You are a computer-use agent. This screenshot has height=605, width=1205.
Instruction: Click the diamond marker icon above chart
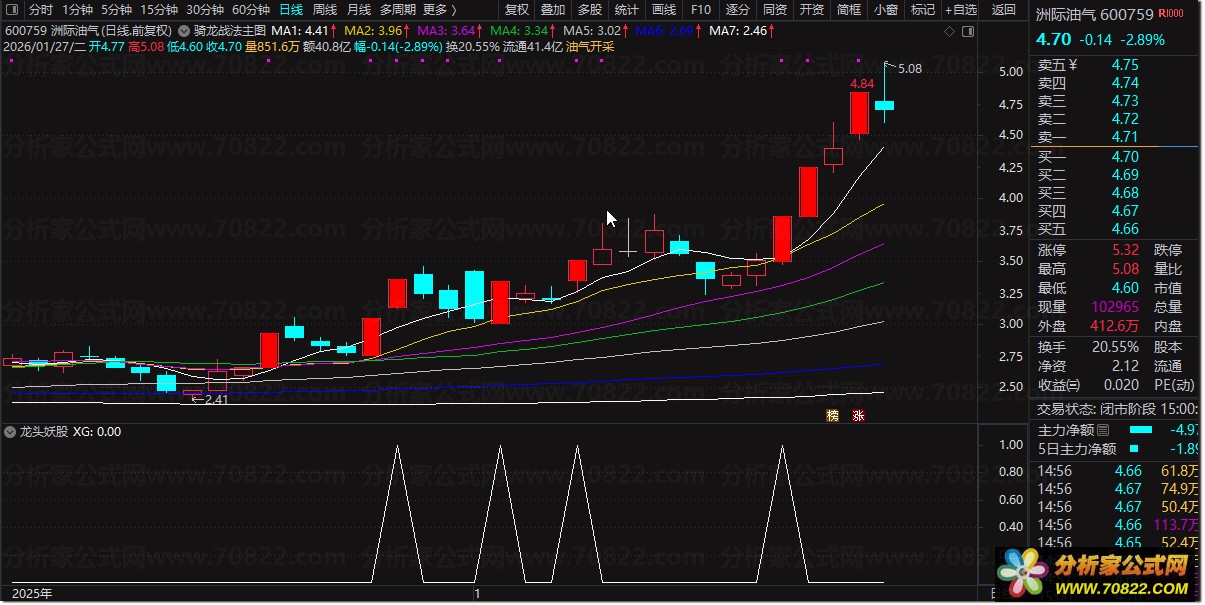[x=949, y=31]
